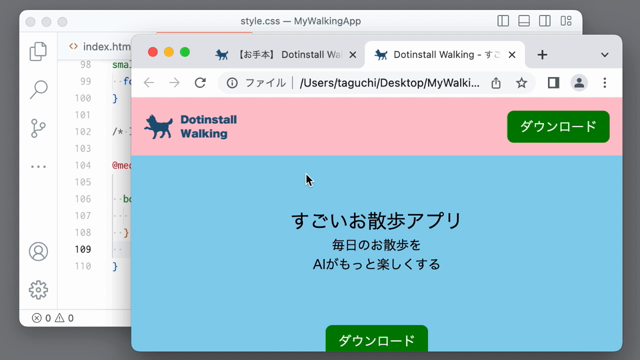
Task: Open errors and warnings in VS Code status bar
Action: click(53, 318)
